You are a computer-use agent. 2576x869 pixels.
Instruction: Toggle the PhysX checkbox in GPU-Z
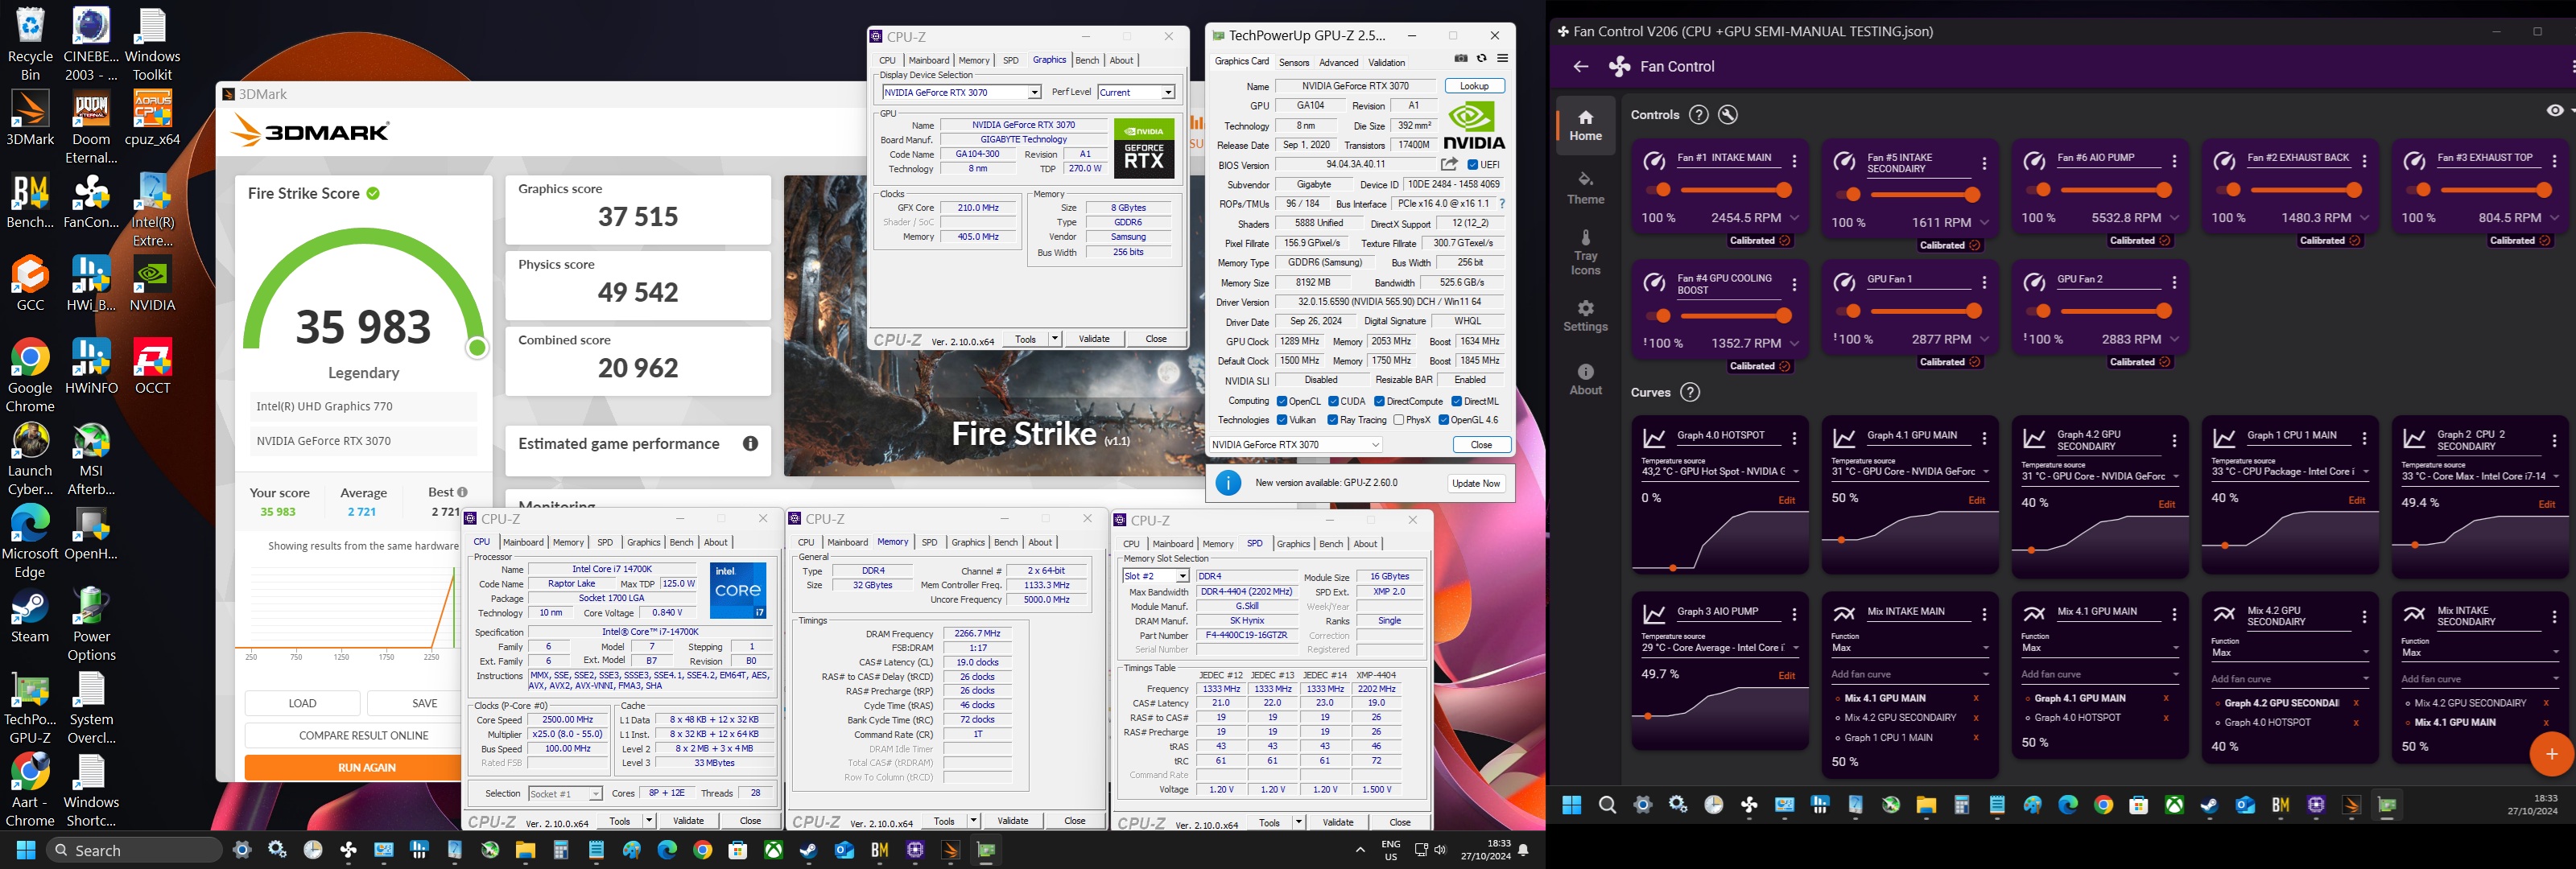pyautogui.click(x=1399, y=420)
